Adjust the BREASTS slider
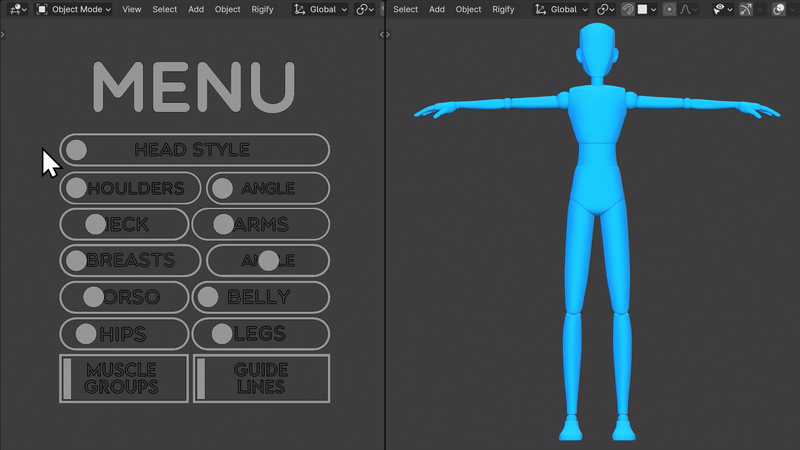 [130, 261]
